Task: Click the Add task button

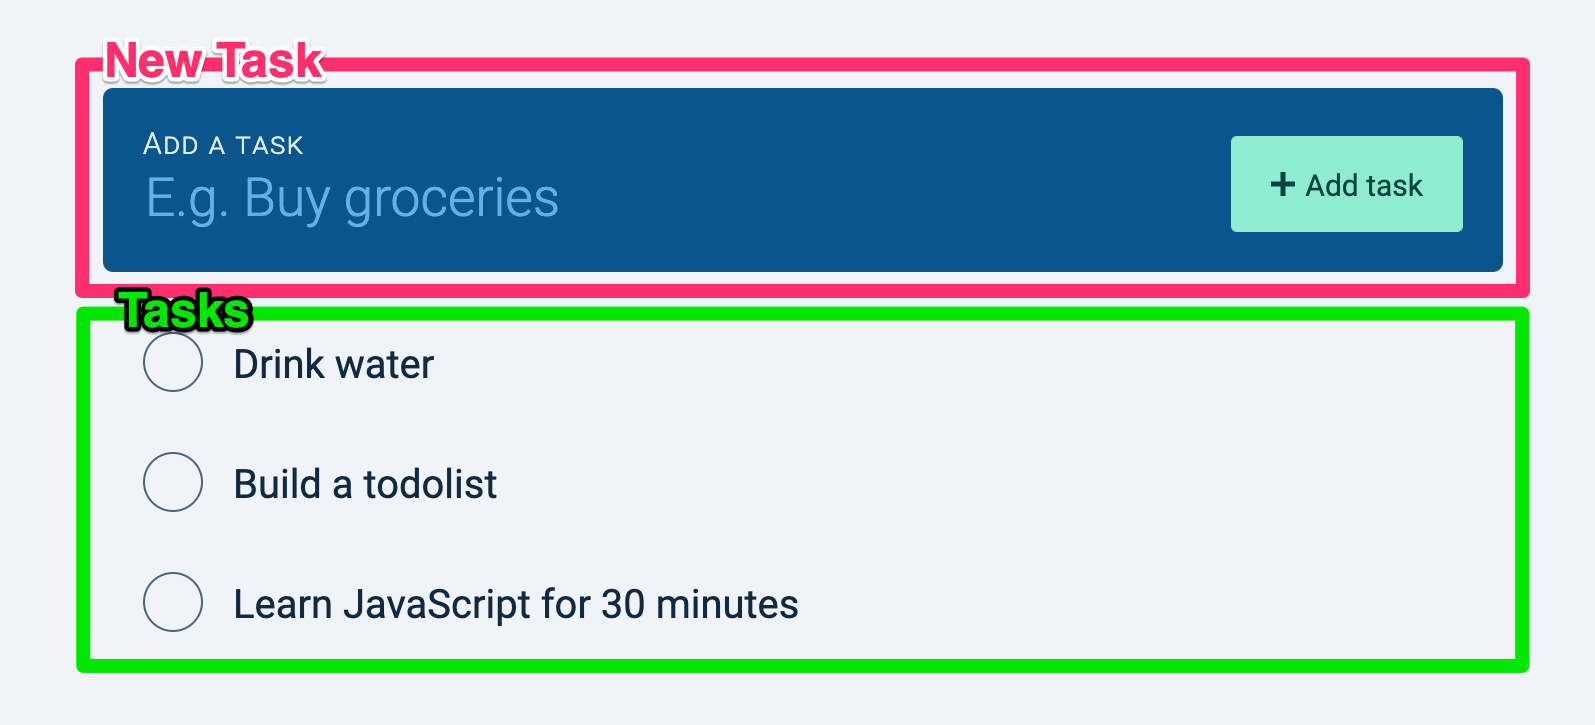Action: click(x=1345, y=184)
